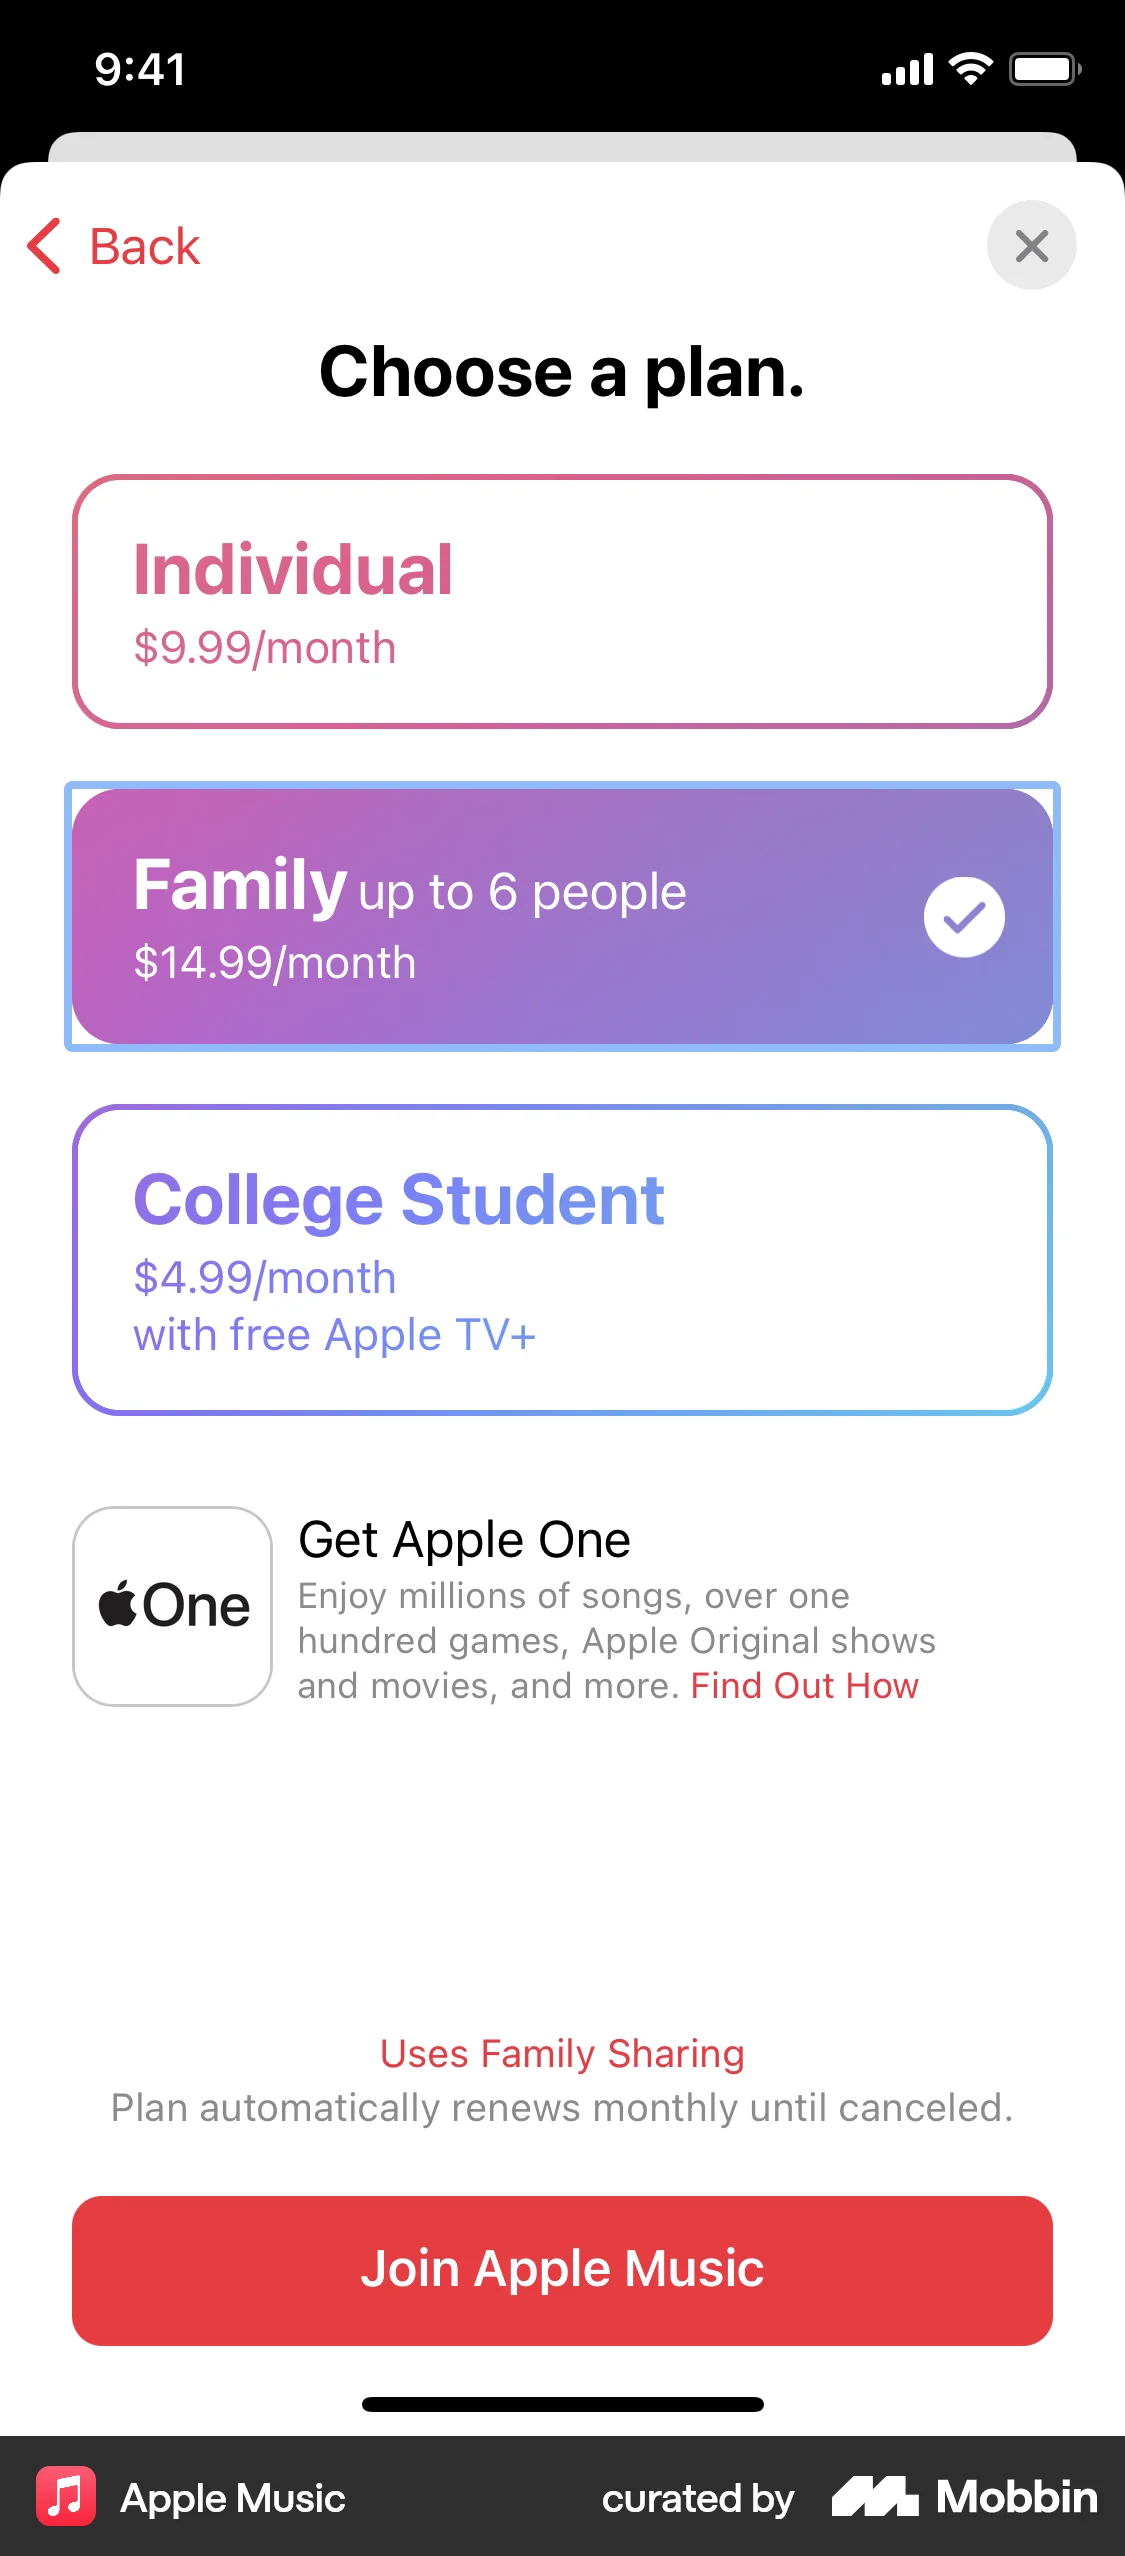This screenshot has height=2556, width=1125.
Task: Tap the sheet grabber behind the card
Action: 562,147
